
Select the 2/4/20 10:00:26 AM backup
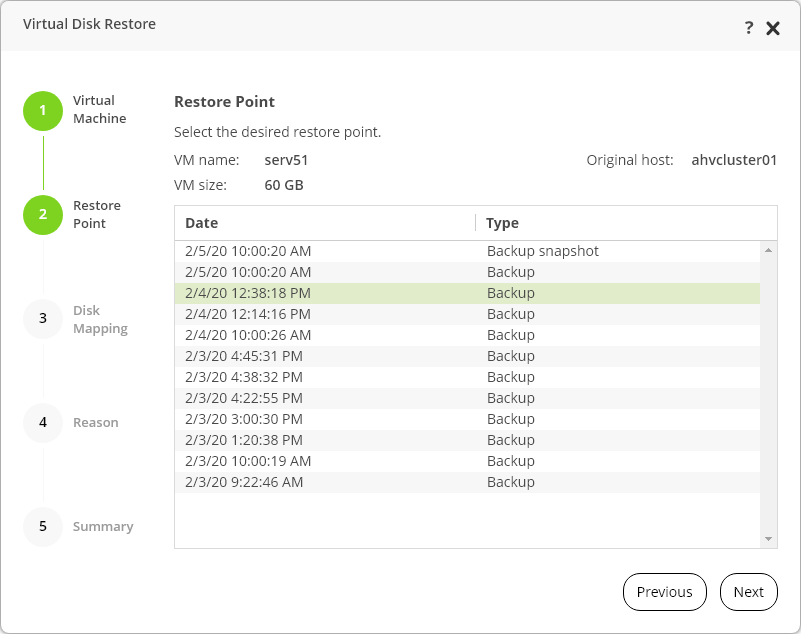coord(468,335)
